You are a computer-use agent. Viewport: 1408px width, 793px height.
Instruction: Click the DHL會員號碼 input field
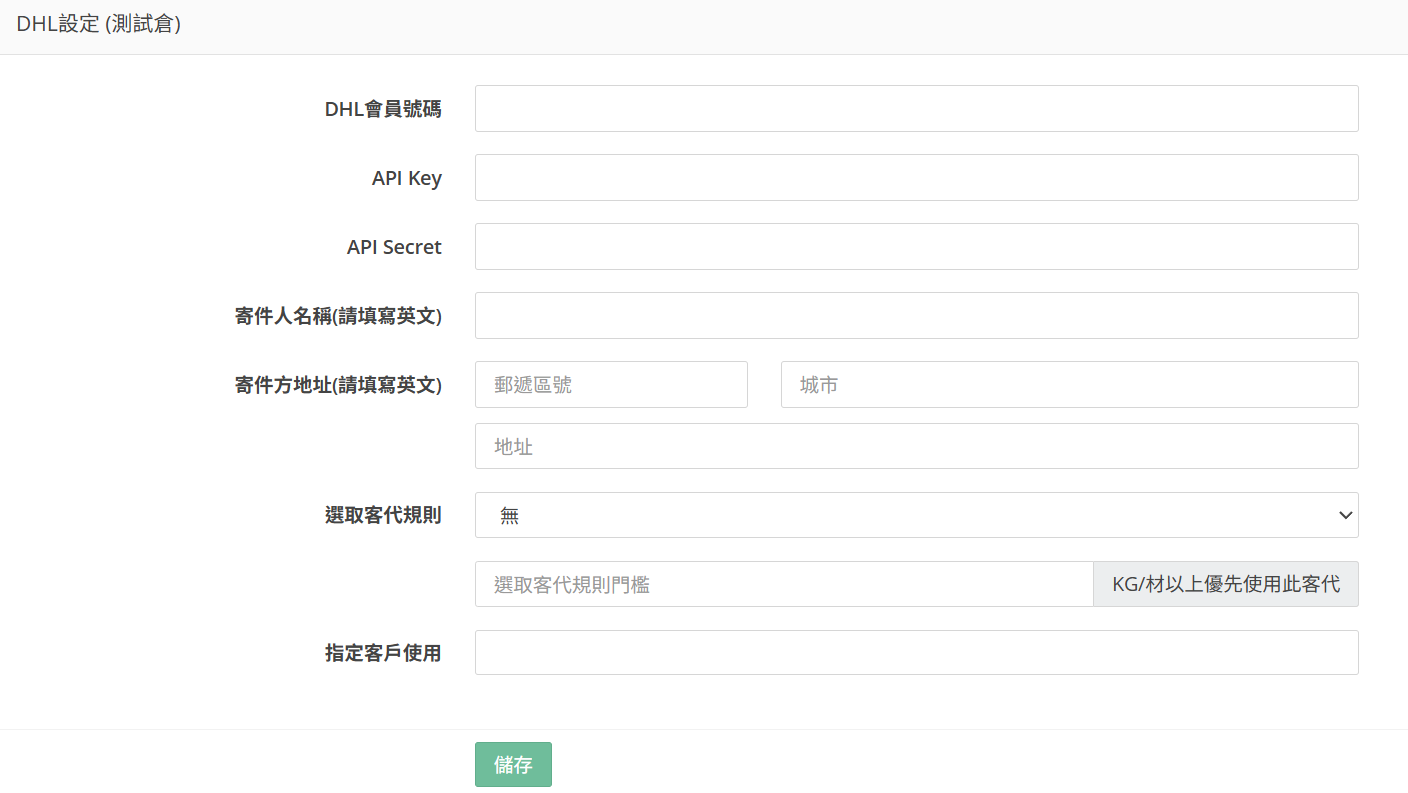(x=916, y=108)
